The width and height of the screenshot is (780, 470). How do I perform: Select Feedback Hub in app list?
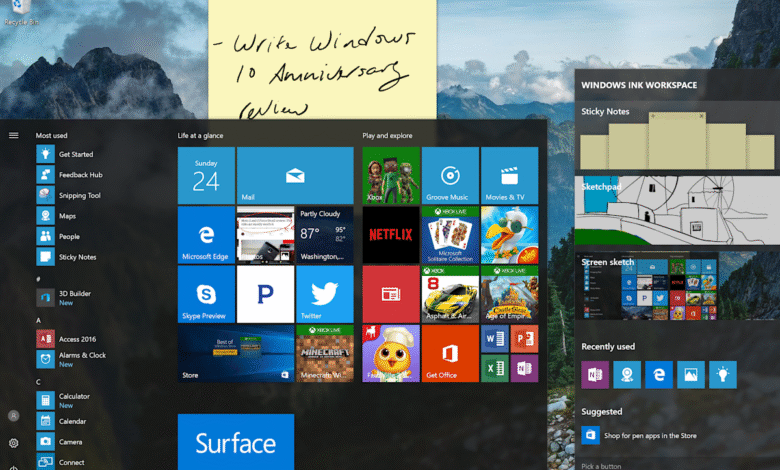click(80, 175)
